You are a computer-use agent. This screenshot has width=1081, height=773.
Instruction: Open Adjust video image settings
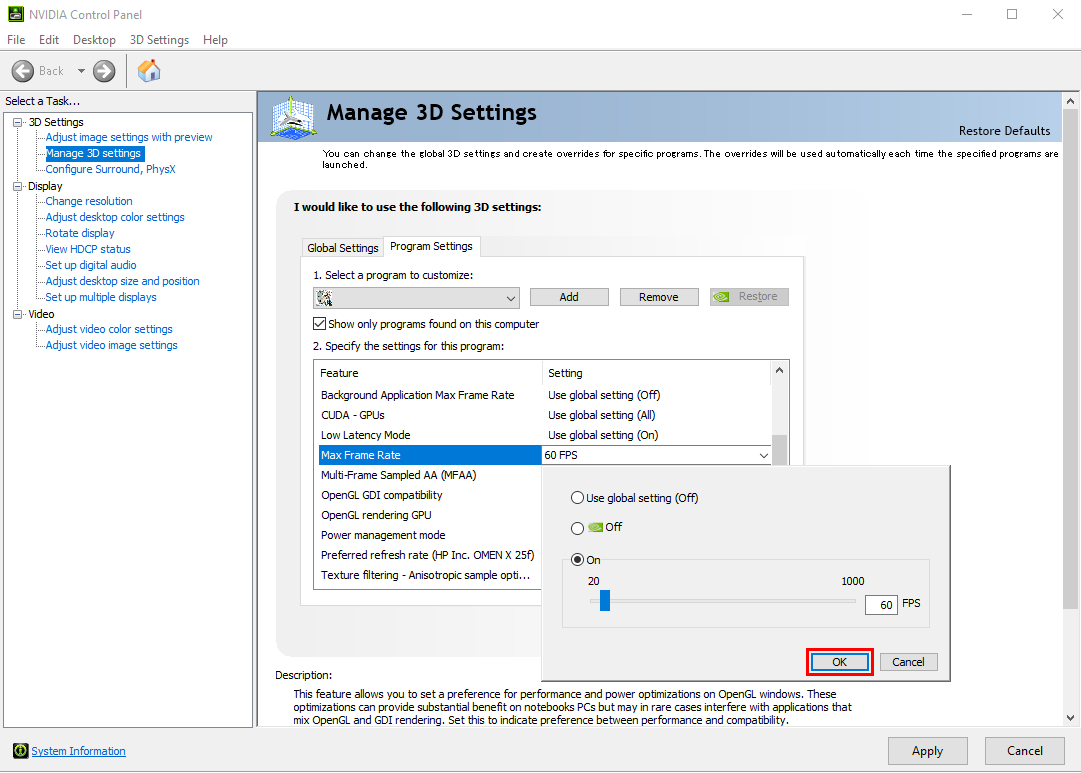point(112,345)
